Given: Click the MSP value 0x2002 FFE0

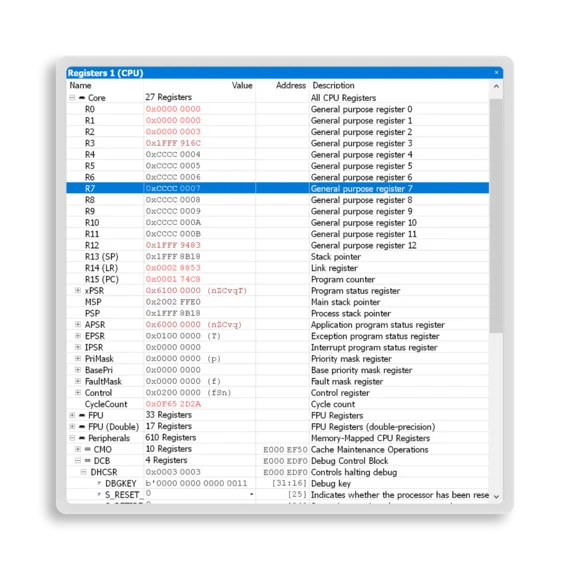Looking at the screenshot, I should pyautogui.click(x=173, y=302).
